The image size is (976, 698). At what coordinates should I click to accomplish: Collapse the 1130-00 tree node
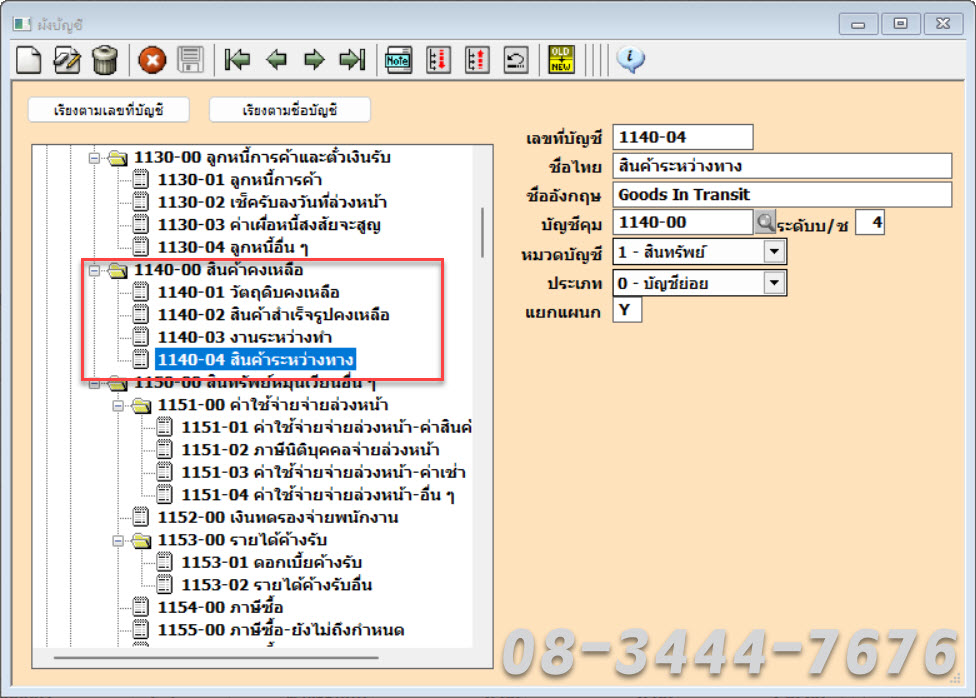click(94, 158)
